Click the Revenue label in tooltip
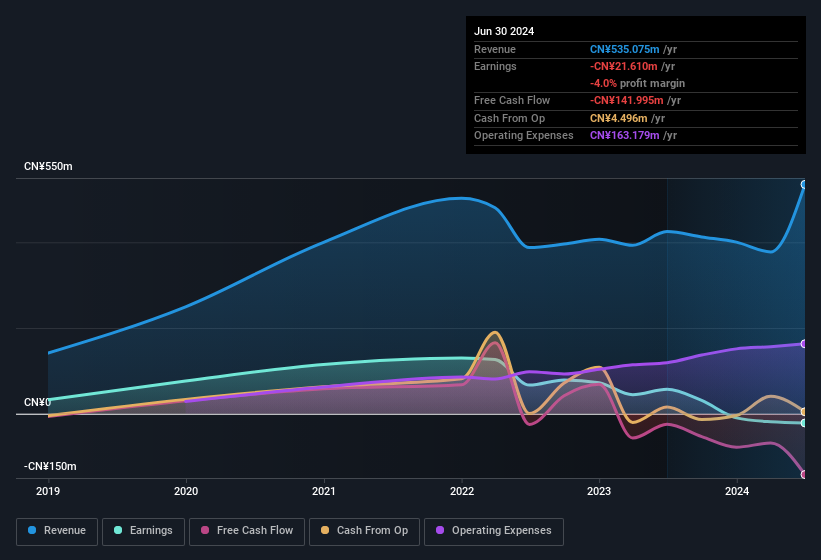 pos(495,49)
